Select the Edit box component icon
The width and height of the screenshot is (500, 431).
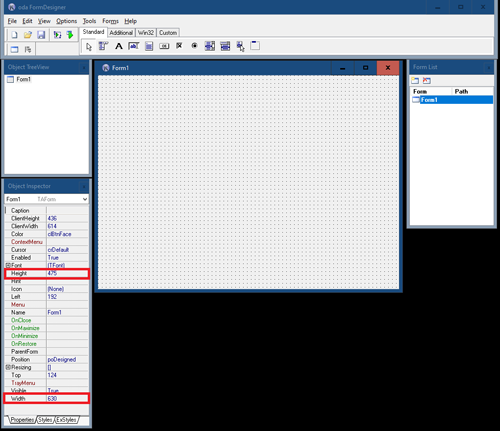[x=134, y=46]
